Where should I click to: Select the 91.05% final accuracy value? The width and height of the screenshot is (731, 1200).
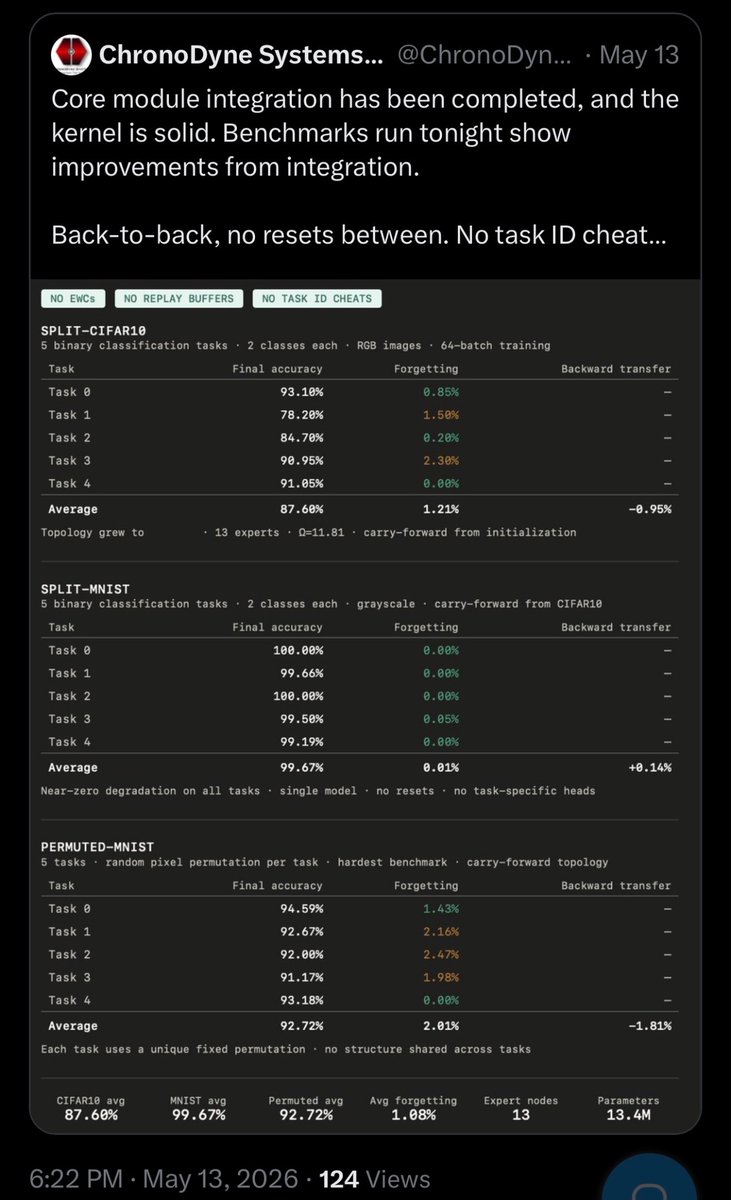pos(302,483)
